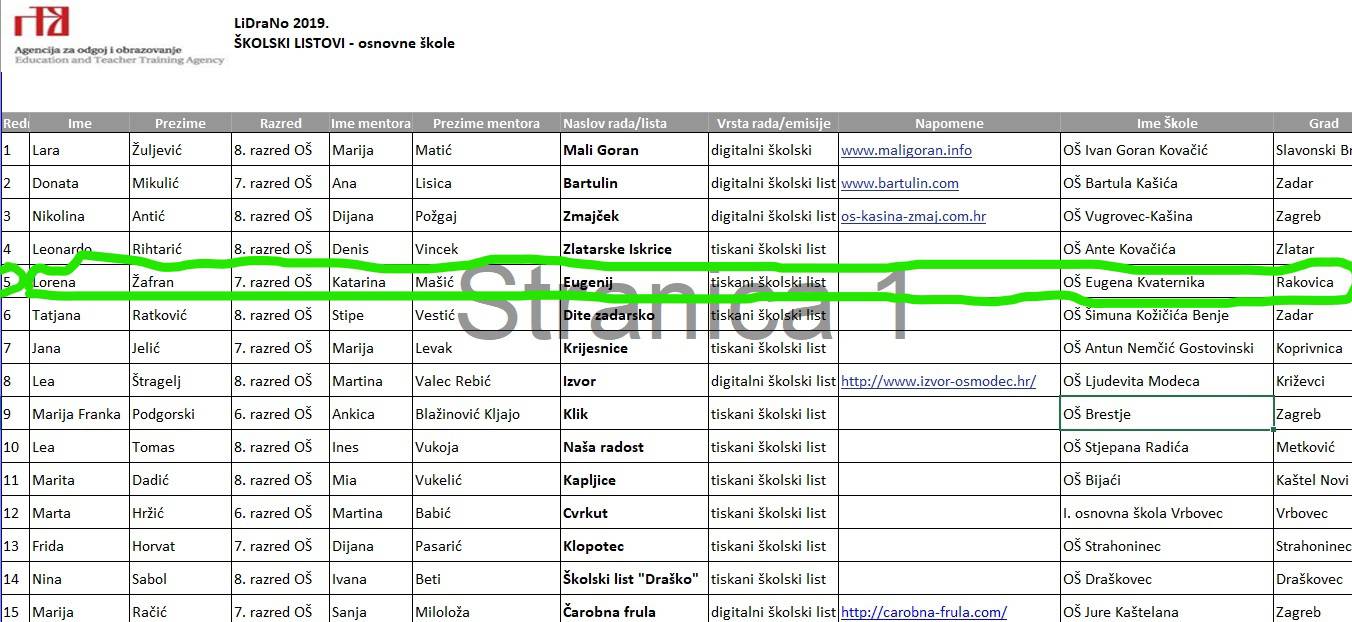Image resolution: width=1352 pixels, height=622 pixels.
Task: Select the Napomene column header
Action: click(949, 123)
